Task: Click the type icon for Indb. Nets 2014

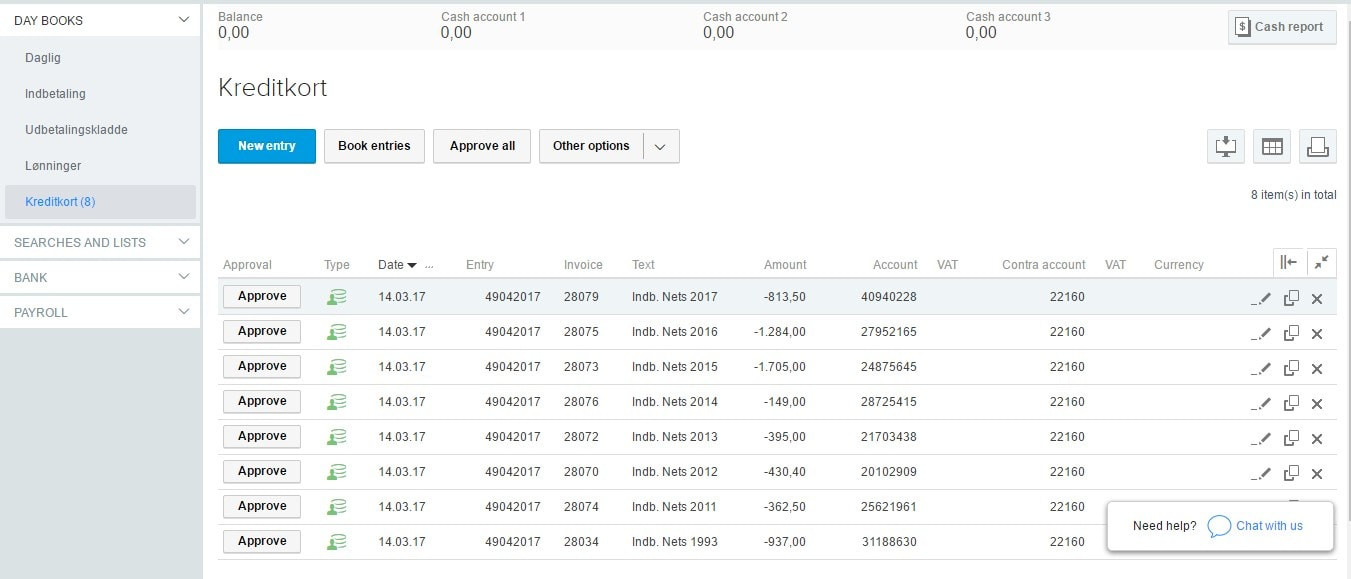Action: [337, 402]
